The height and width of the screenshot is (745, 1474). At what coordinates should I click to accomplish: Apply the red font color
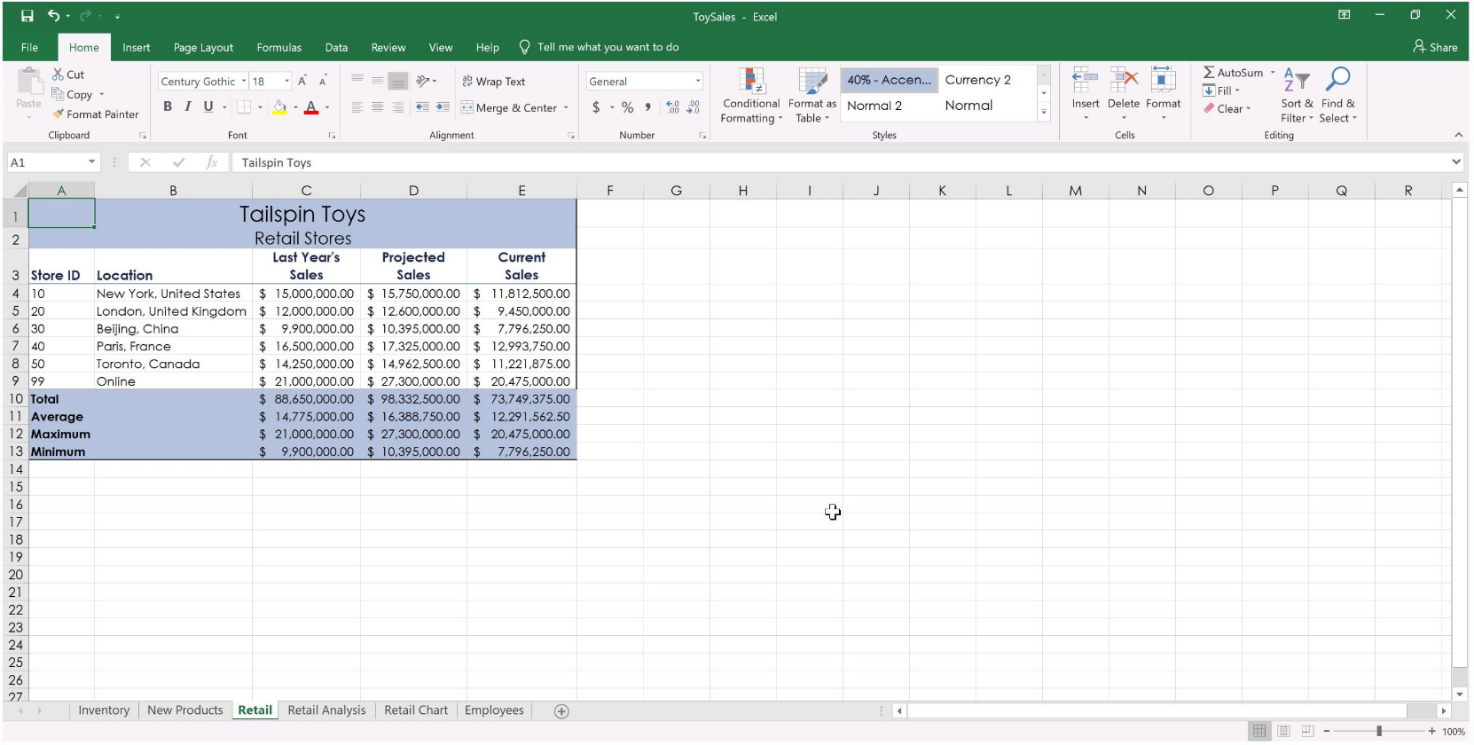(311, 107)
